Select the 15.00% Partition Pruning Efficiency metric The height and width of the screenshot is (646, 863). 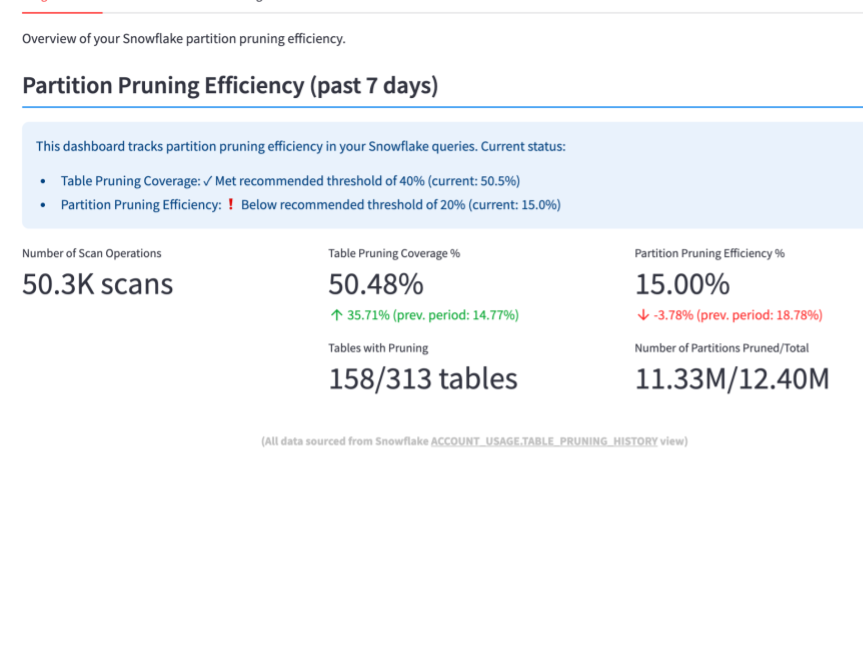coord(681,284)
